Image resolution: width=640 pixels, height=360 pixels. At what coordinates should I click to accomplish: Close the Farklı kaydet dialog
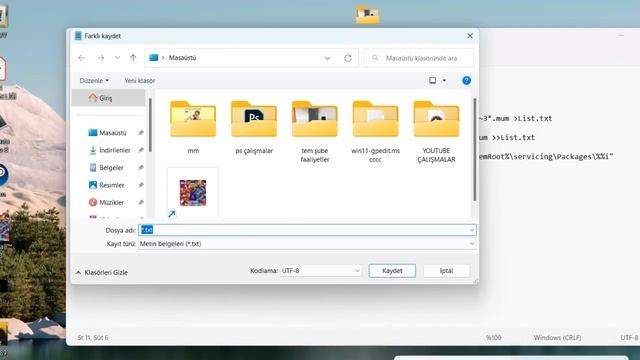470,36
